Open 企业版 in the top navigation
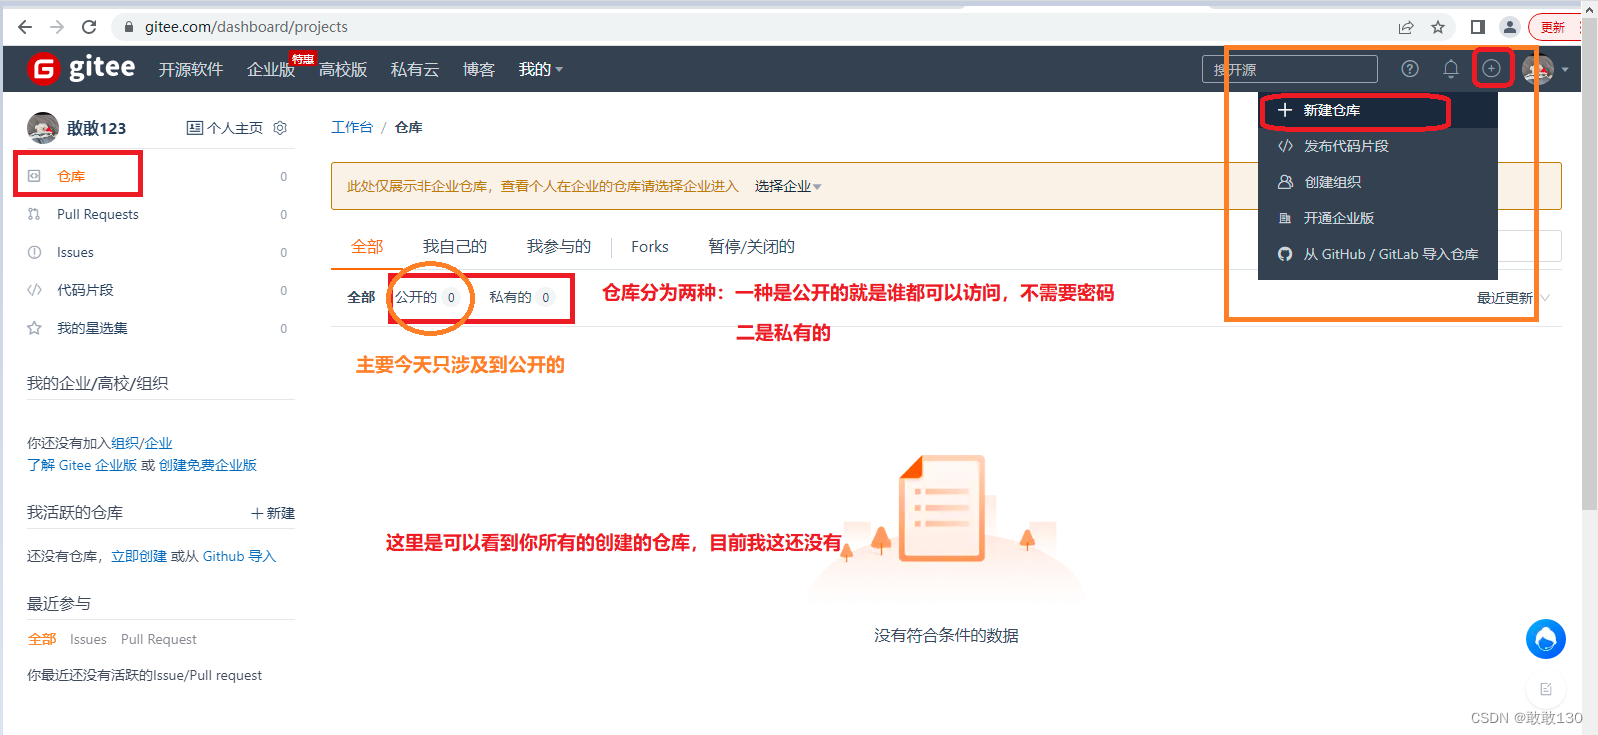The image size is (1598, 735). click(271, 69)
